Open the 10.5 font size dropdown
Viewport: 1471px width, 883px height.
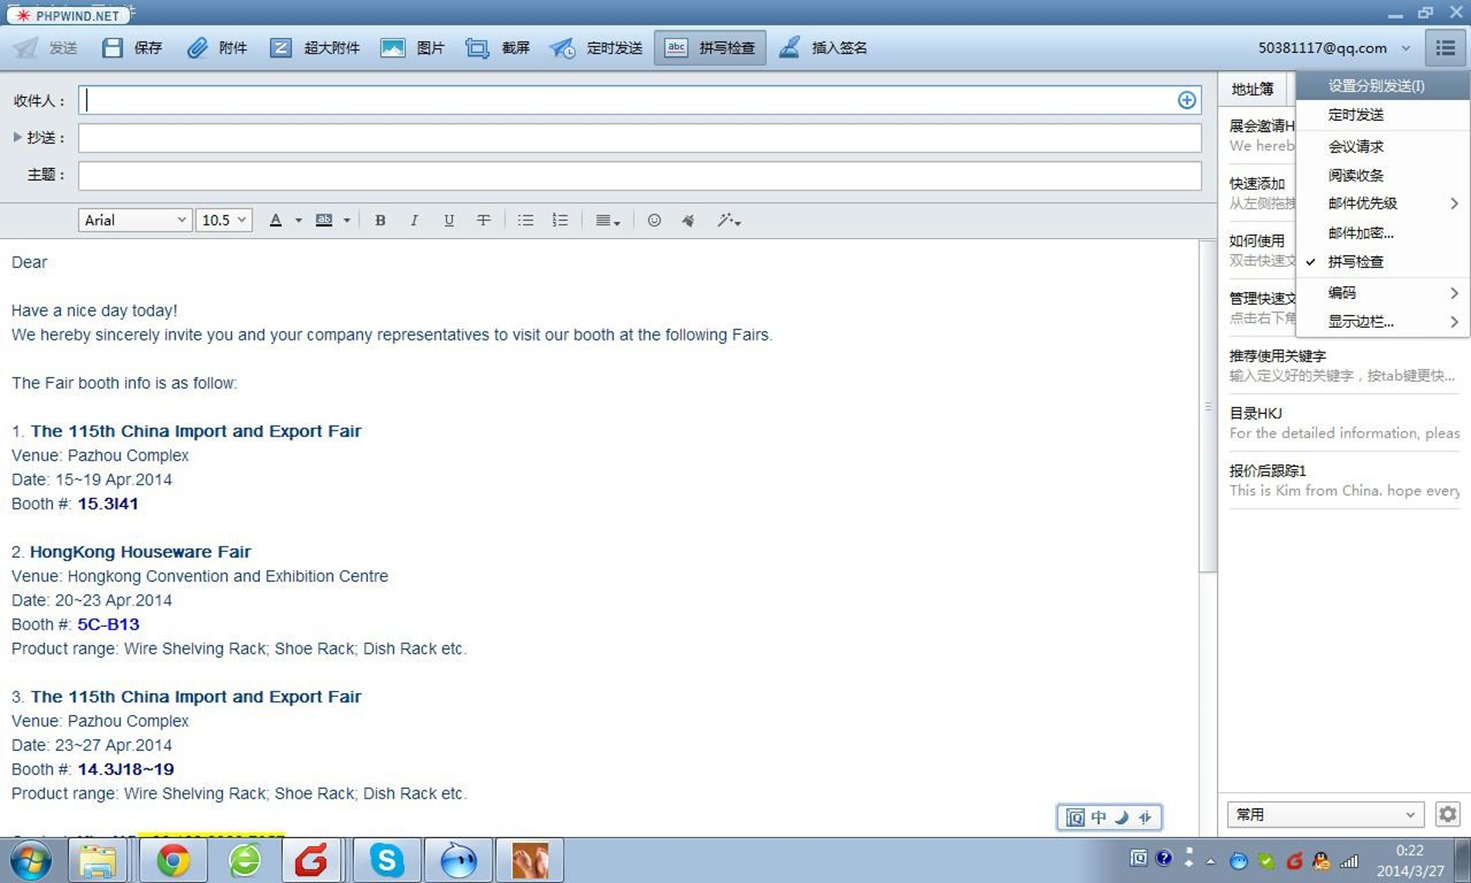tap(223, 220)
